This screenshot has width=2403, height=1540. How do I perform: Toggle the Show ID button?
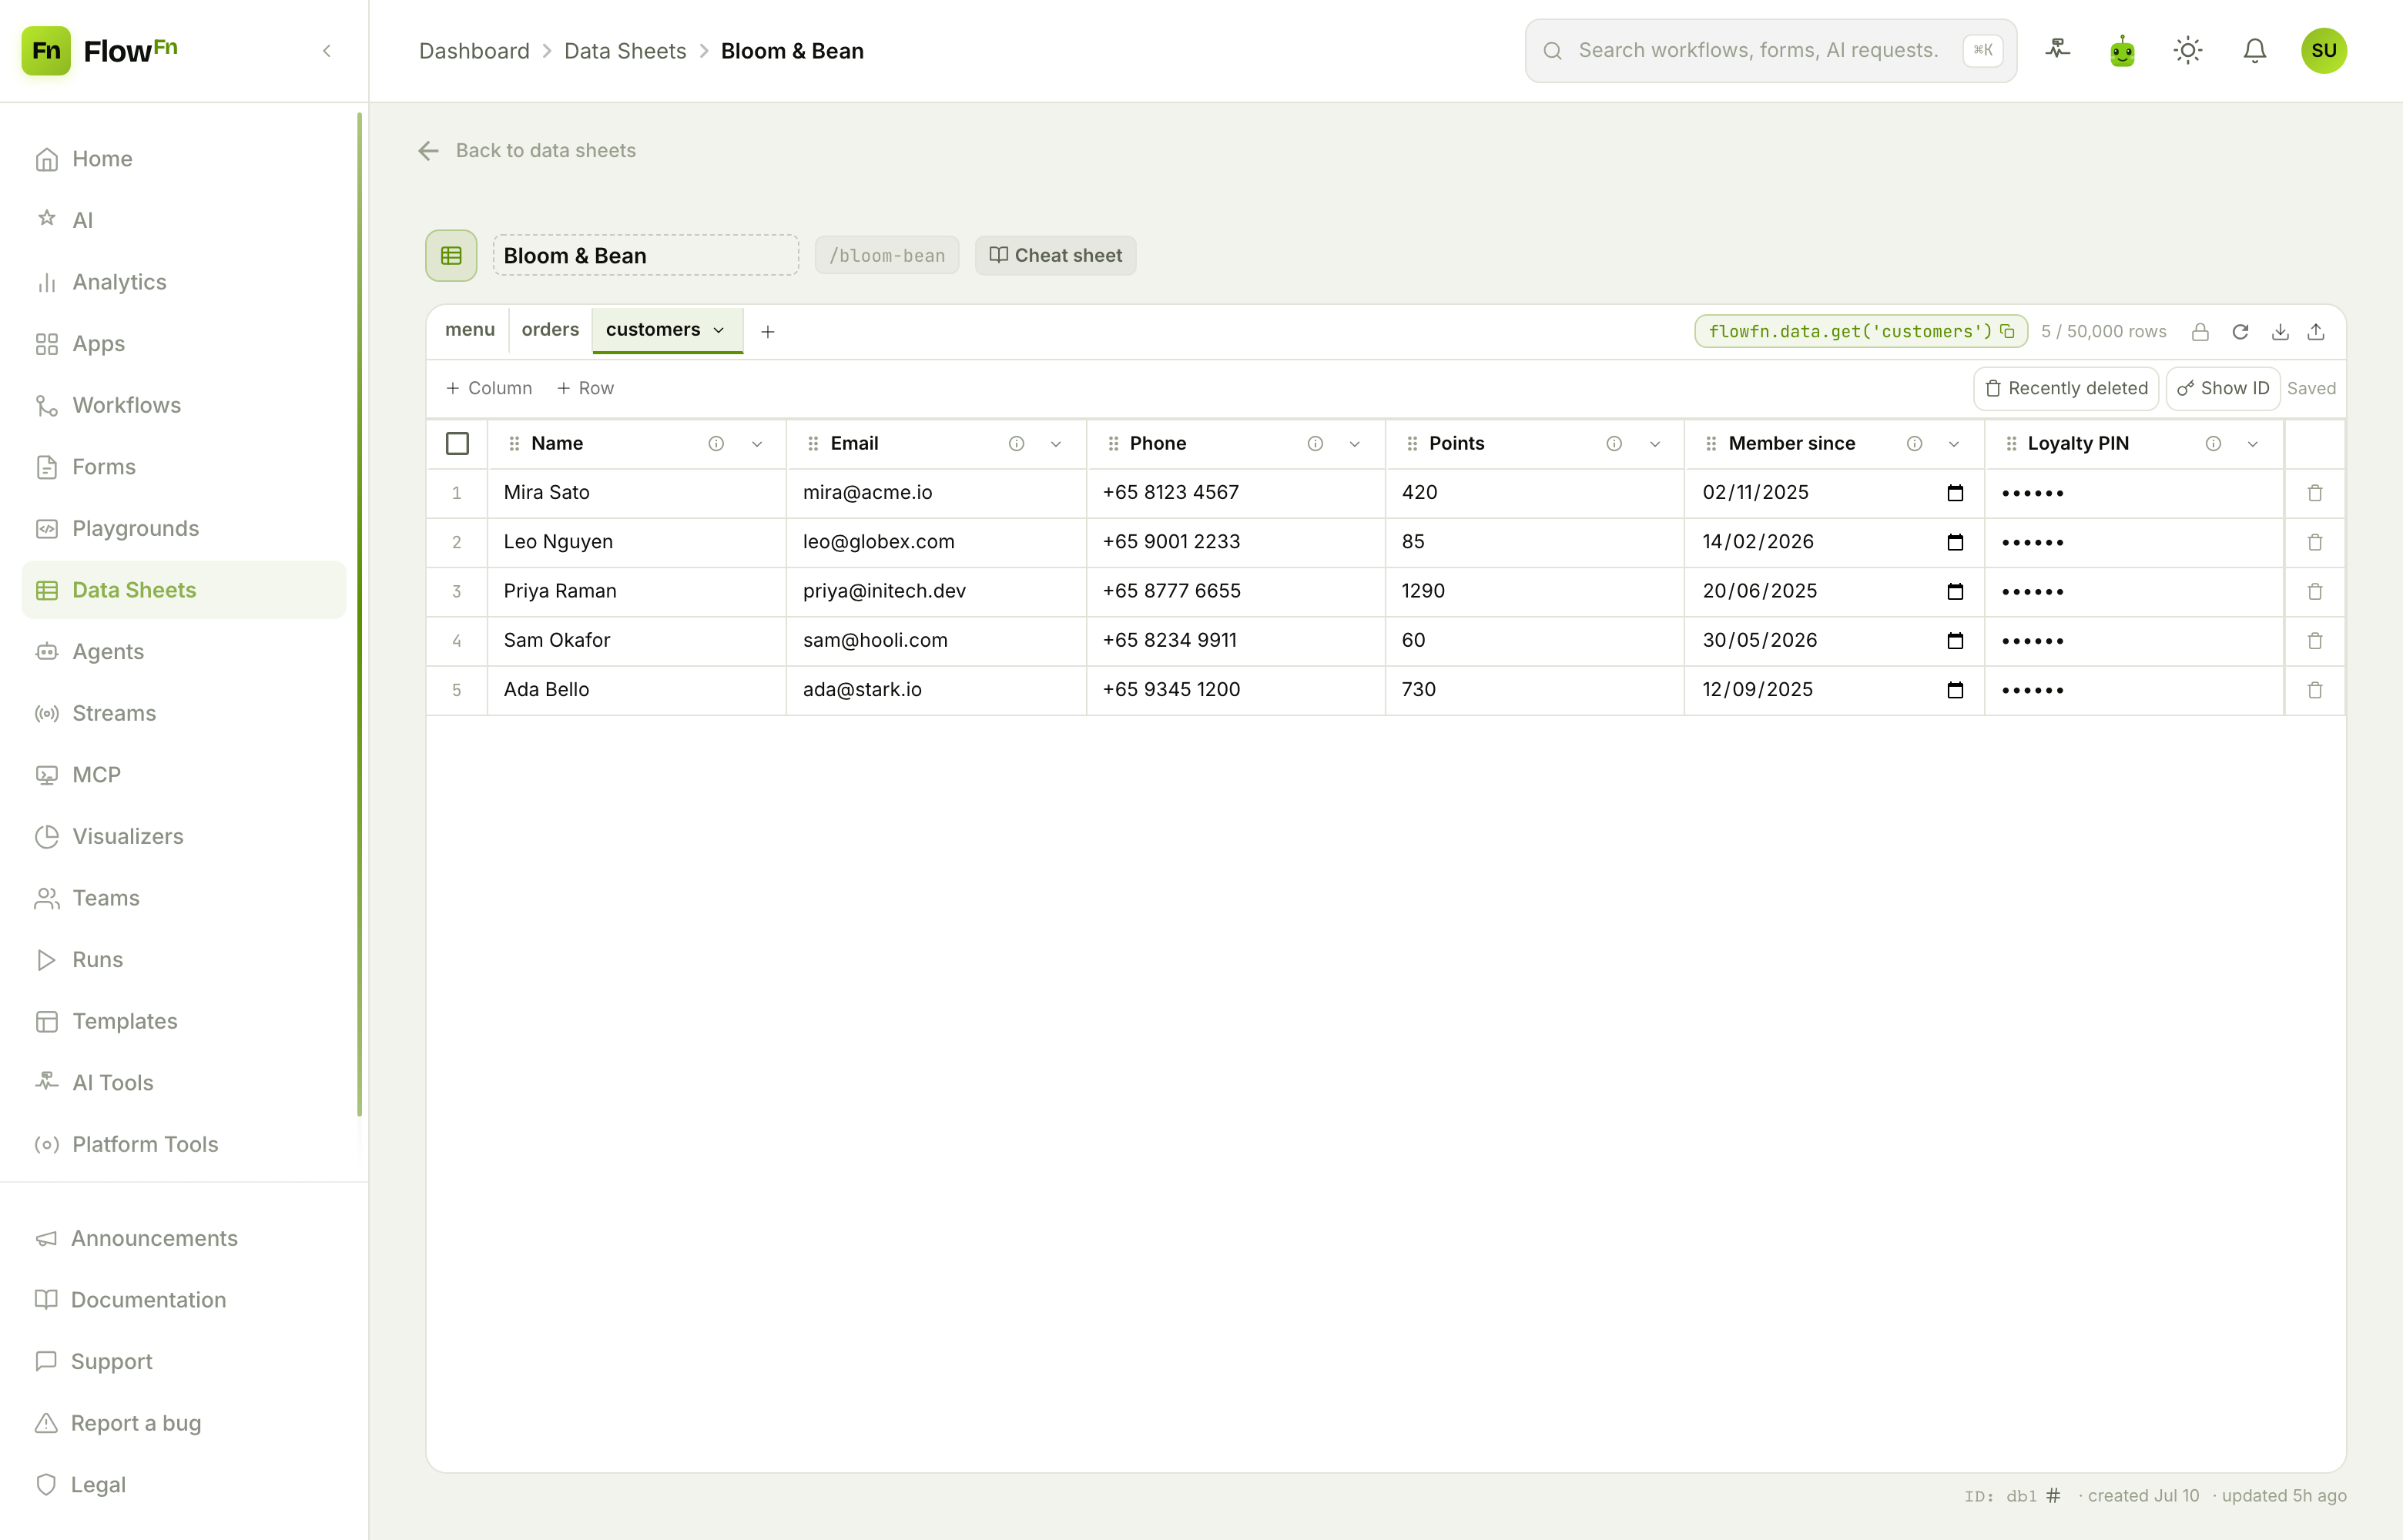(x=2223, y=388)
